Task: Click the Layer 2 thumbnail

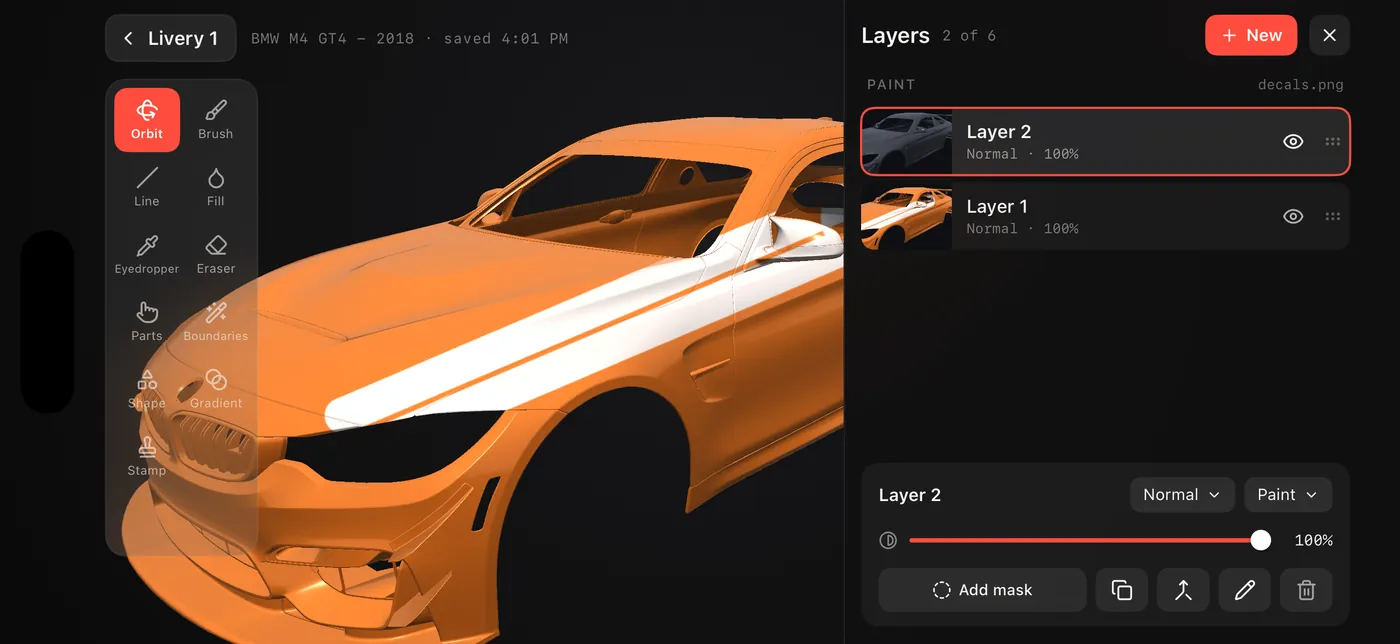Action: pyautogui.click(x=907, y=142)
